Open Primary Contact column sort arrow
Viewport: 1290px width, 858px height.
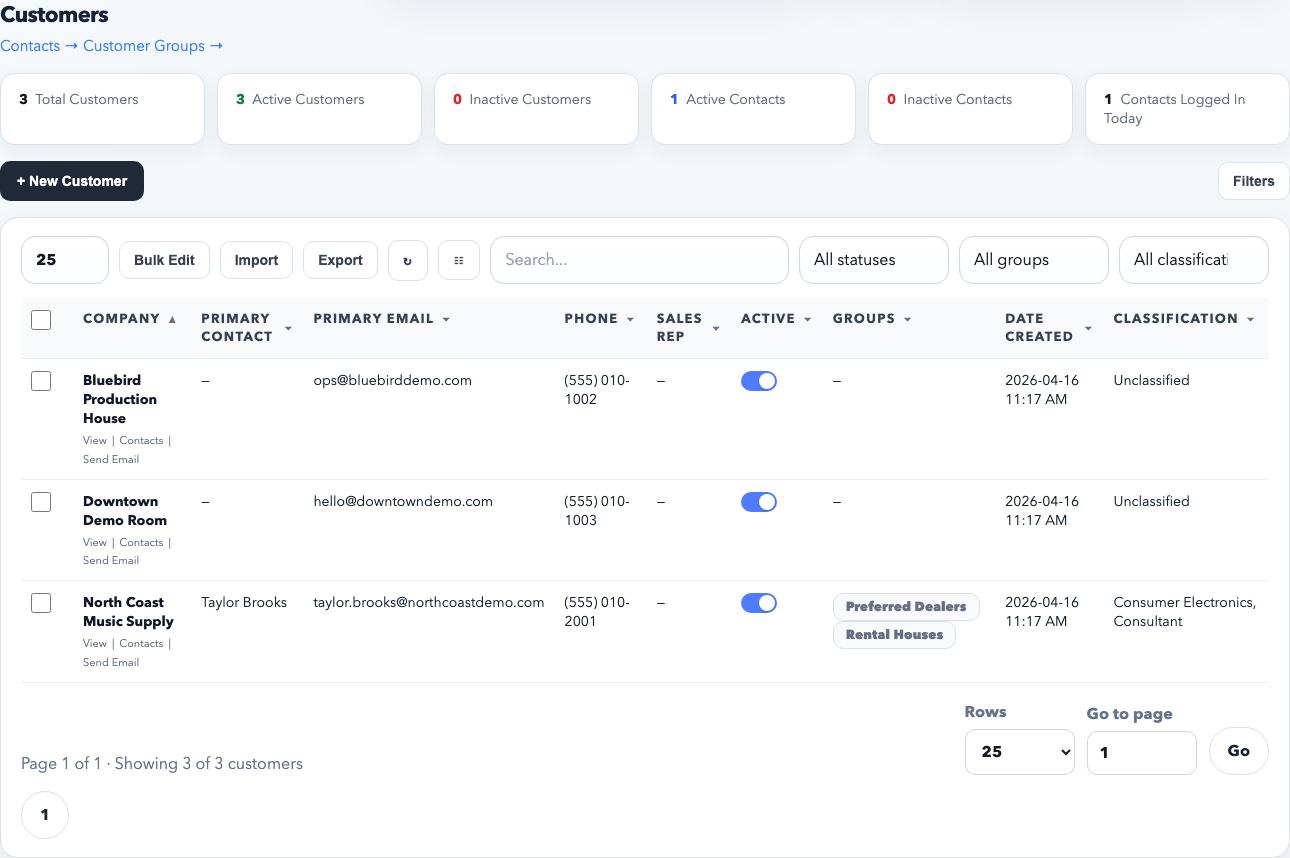point(289,328)
